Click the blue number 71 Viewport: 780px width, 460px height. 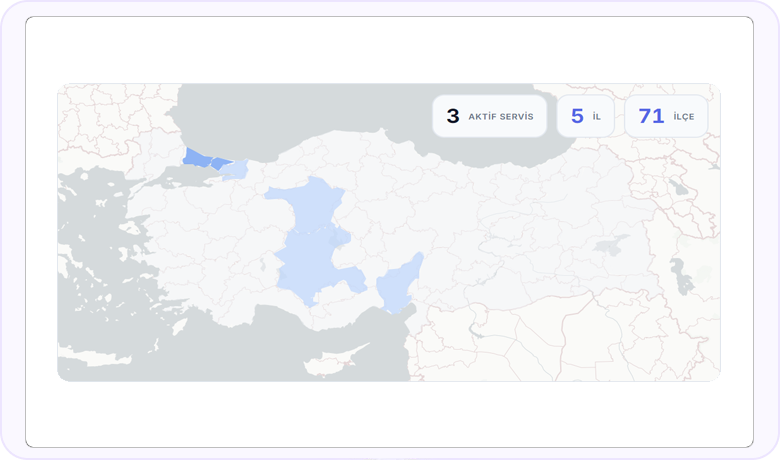(651, 116)
